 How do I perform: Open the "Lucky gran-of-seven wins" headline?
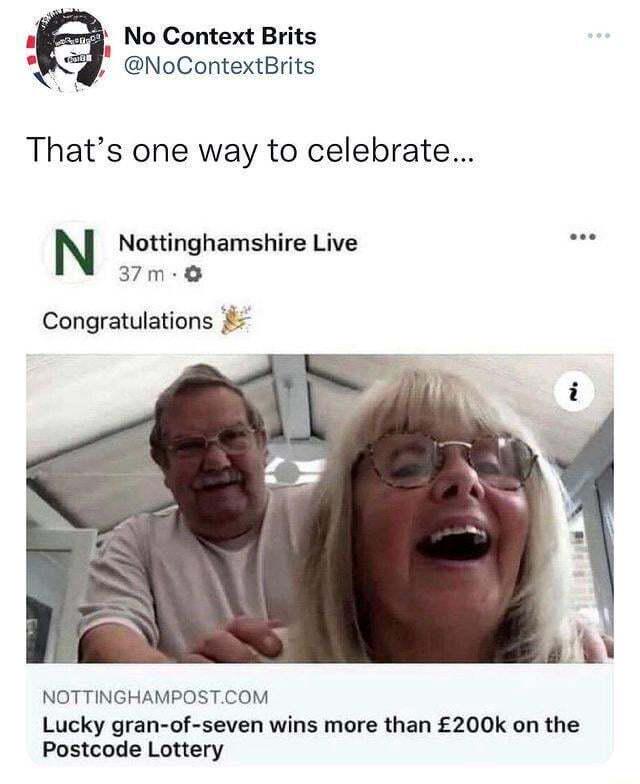pos(311,724)
